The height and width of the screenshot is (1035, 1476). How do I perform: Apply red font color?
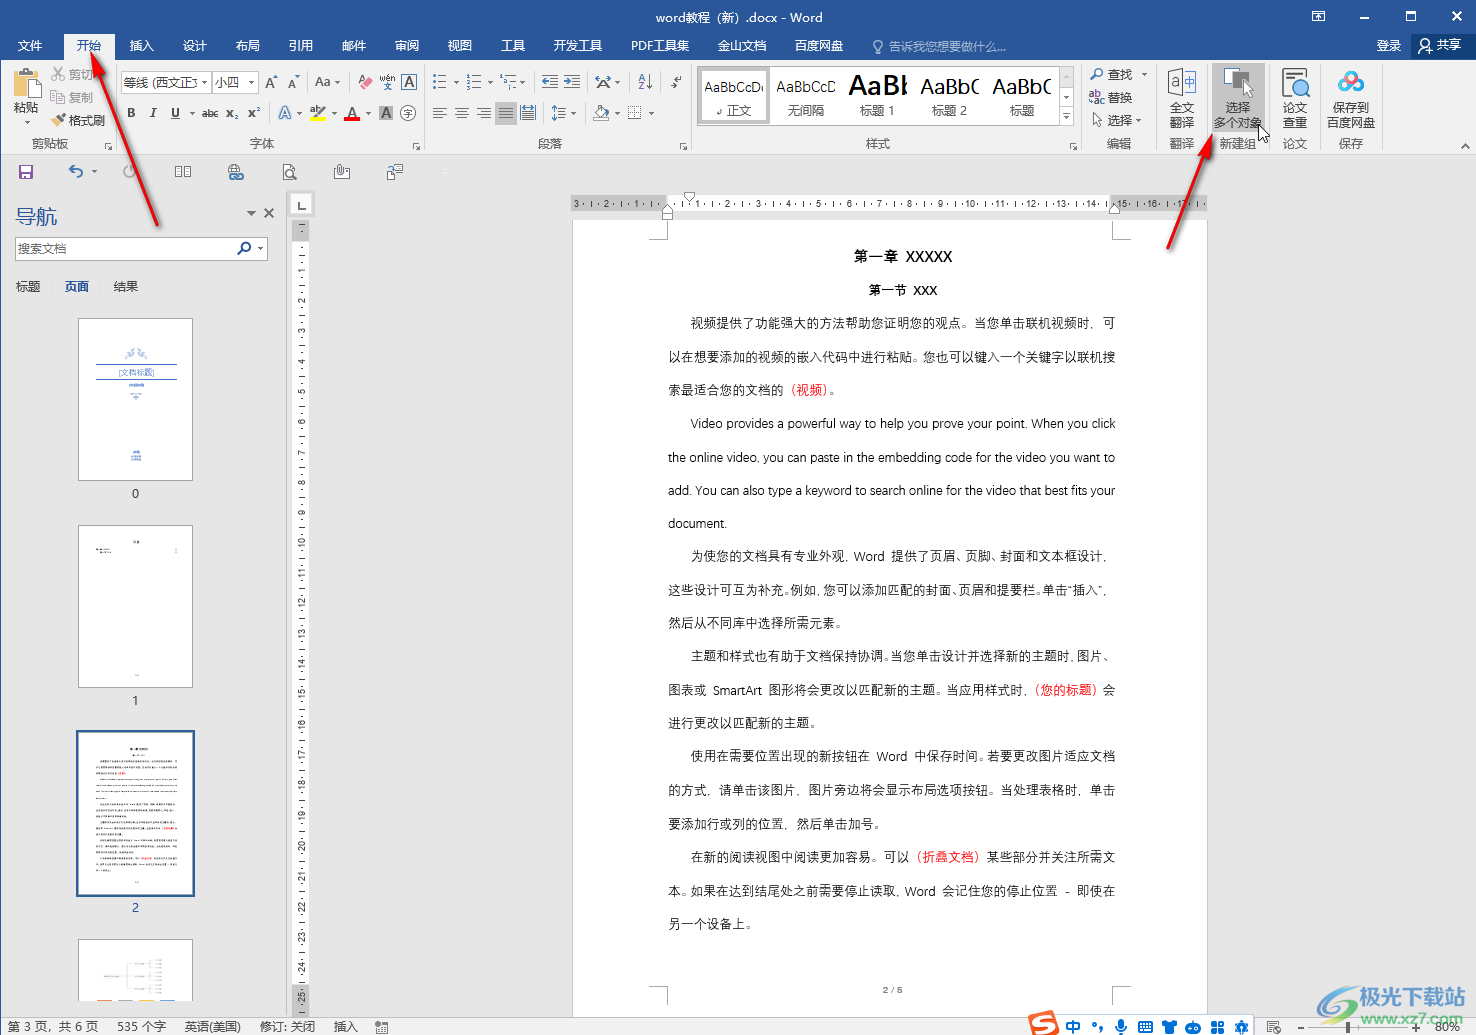click(351, 113)
